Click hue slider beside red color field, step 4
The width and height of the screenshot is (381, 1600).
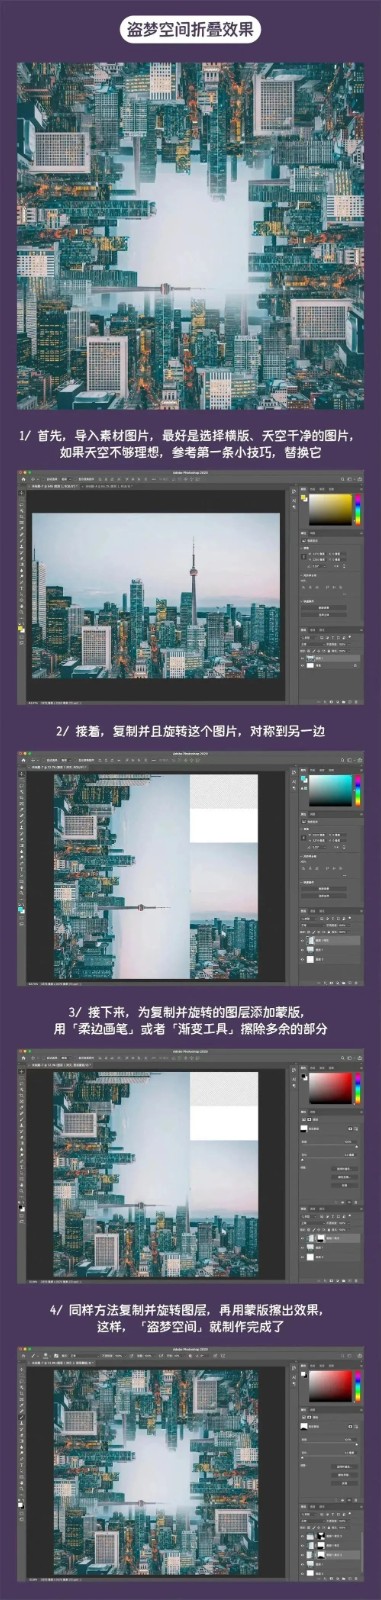(x=358, y=1386)
